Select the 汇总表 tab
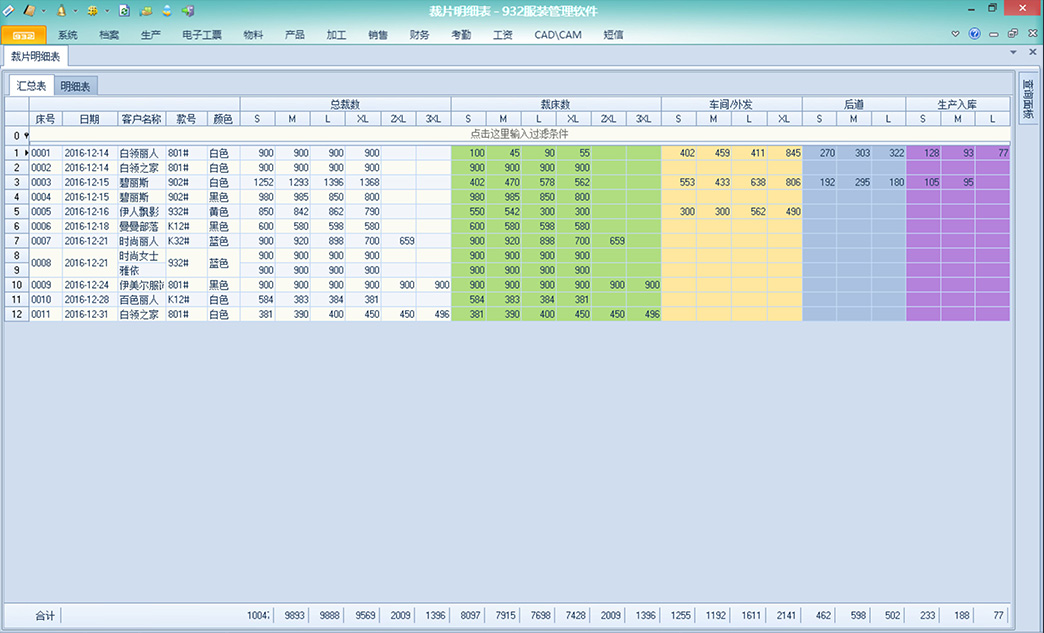Screen dimensions: 1044x633 (x=31, y=87)
